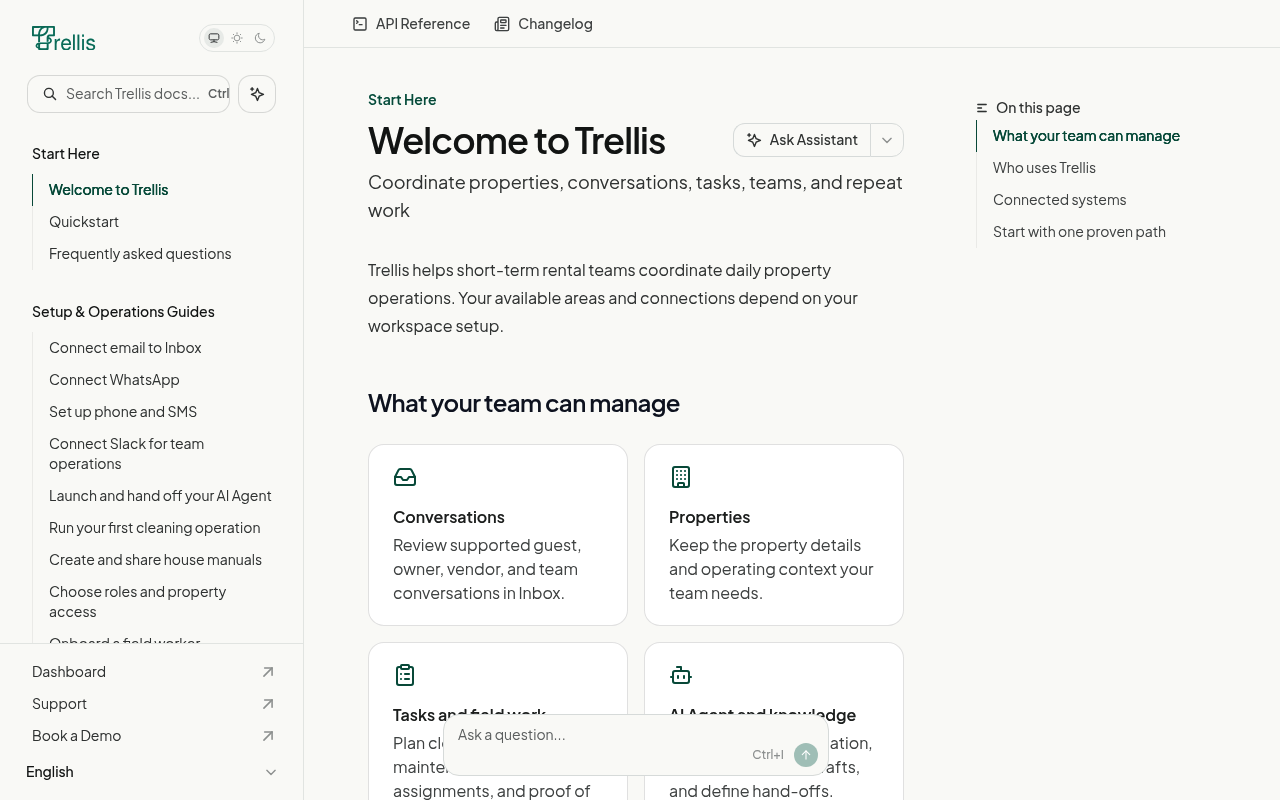Screen dimensions: 1280x800
Task: Open Connect email to Inbox guide
Action: pos(125,348)
